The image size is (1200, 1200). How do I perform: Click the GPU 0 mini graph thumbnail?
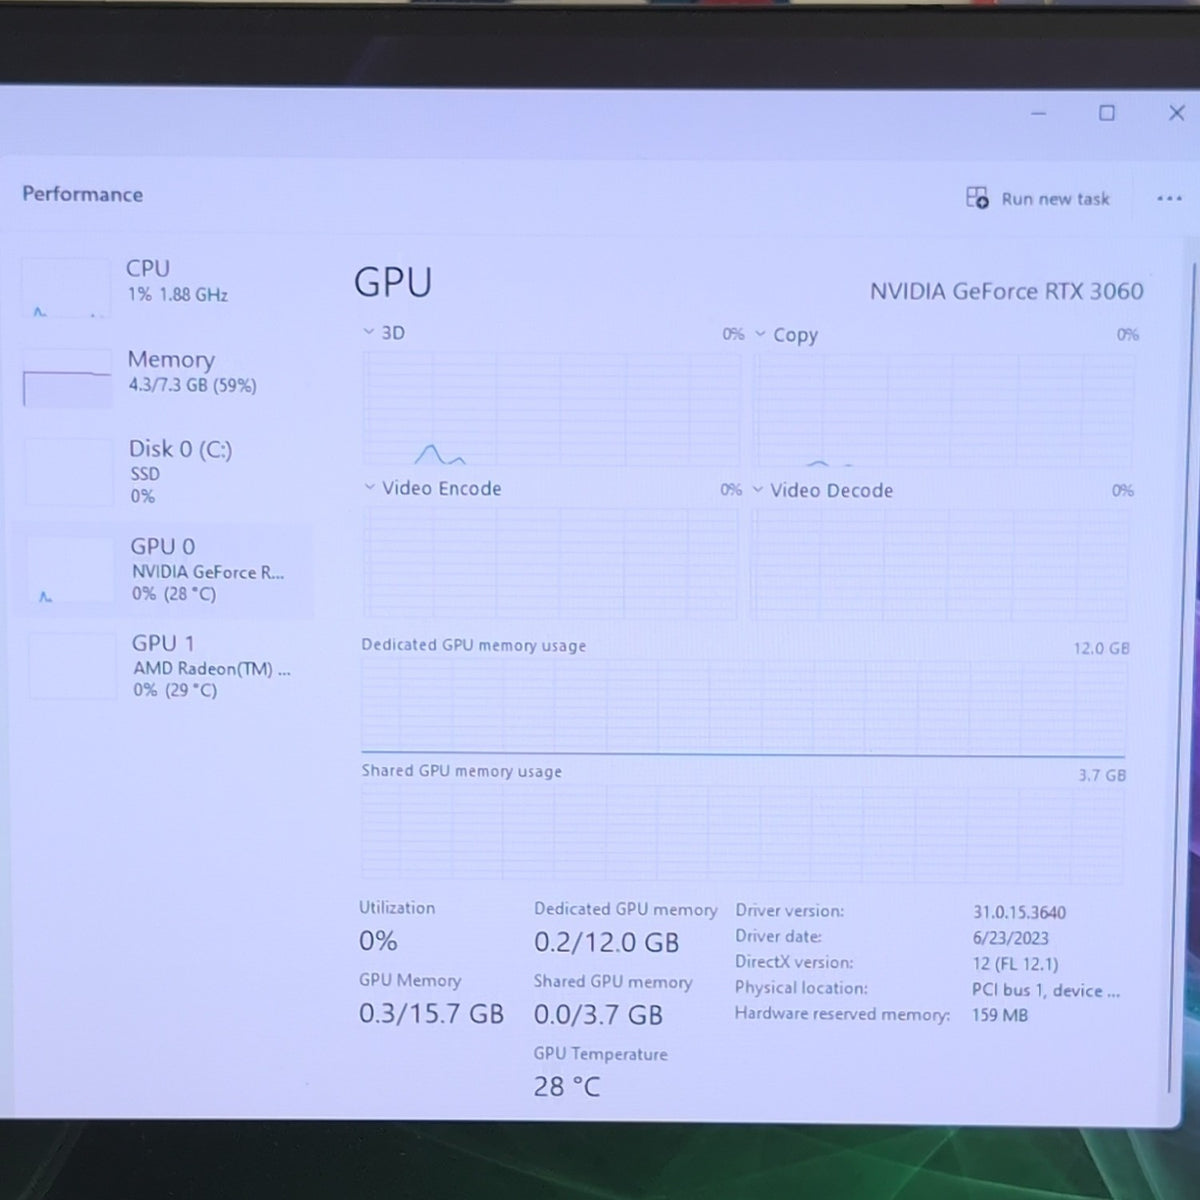pyautogui.click(x=70, y=571)
